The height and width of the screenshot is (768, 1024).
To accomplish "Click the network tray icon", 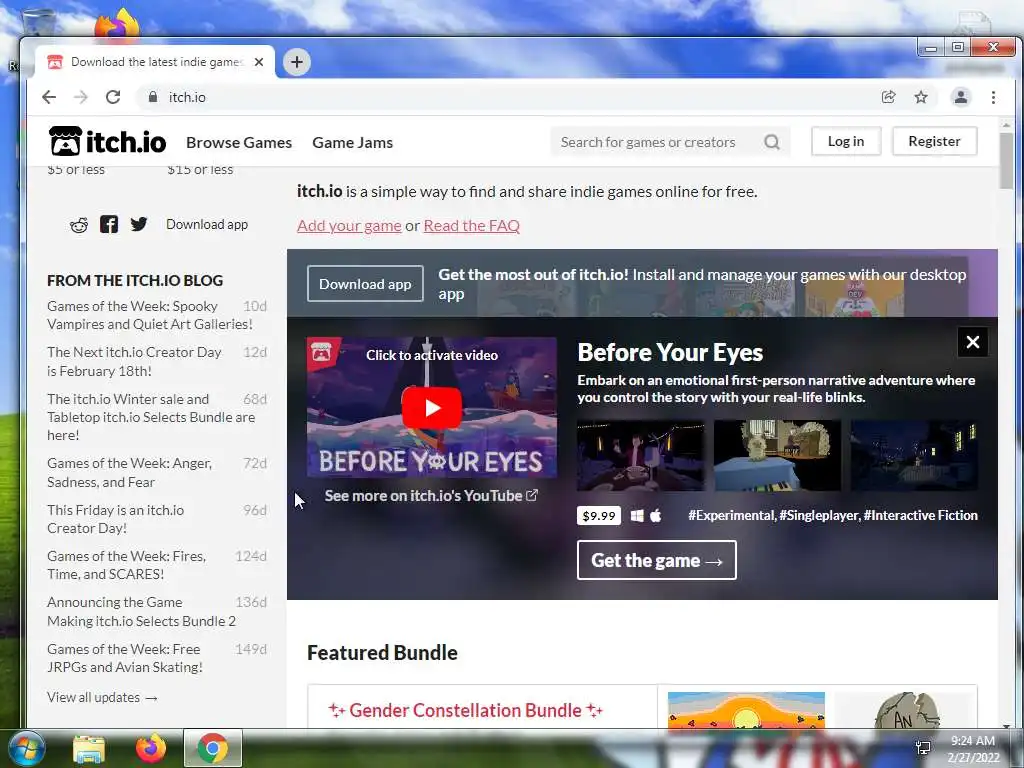I will tap(923, 748).
